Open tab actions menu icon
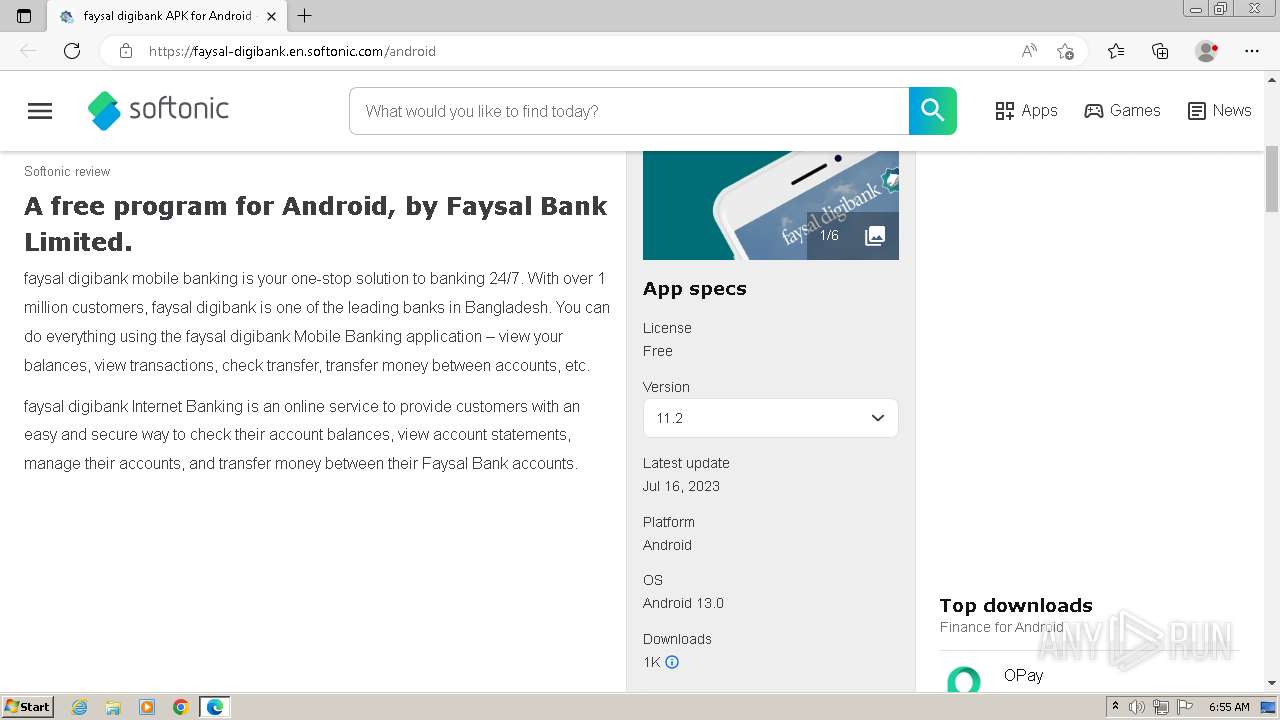 click(x=24, y=16)
